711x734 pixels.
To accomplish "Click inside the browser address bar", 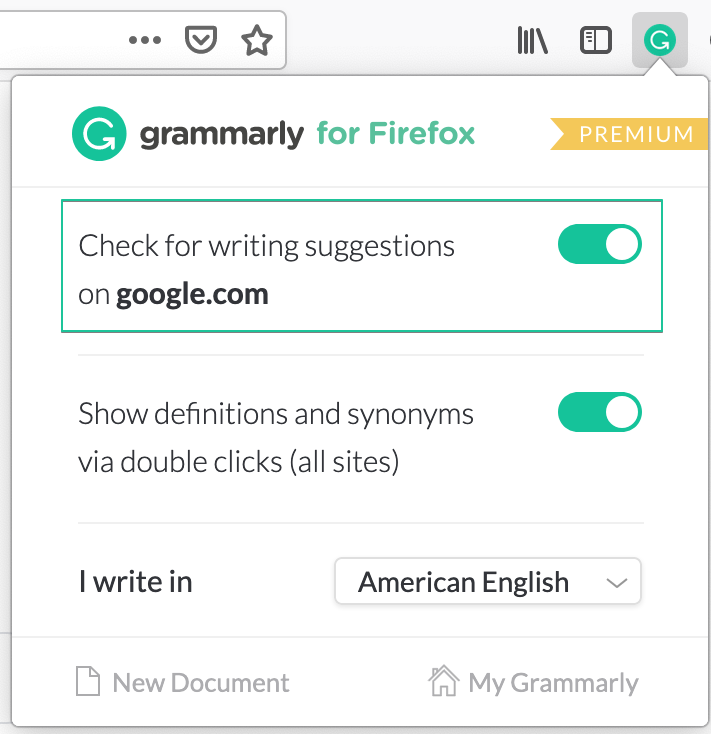I will coord(60,40).
